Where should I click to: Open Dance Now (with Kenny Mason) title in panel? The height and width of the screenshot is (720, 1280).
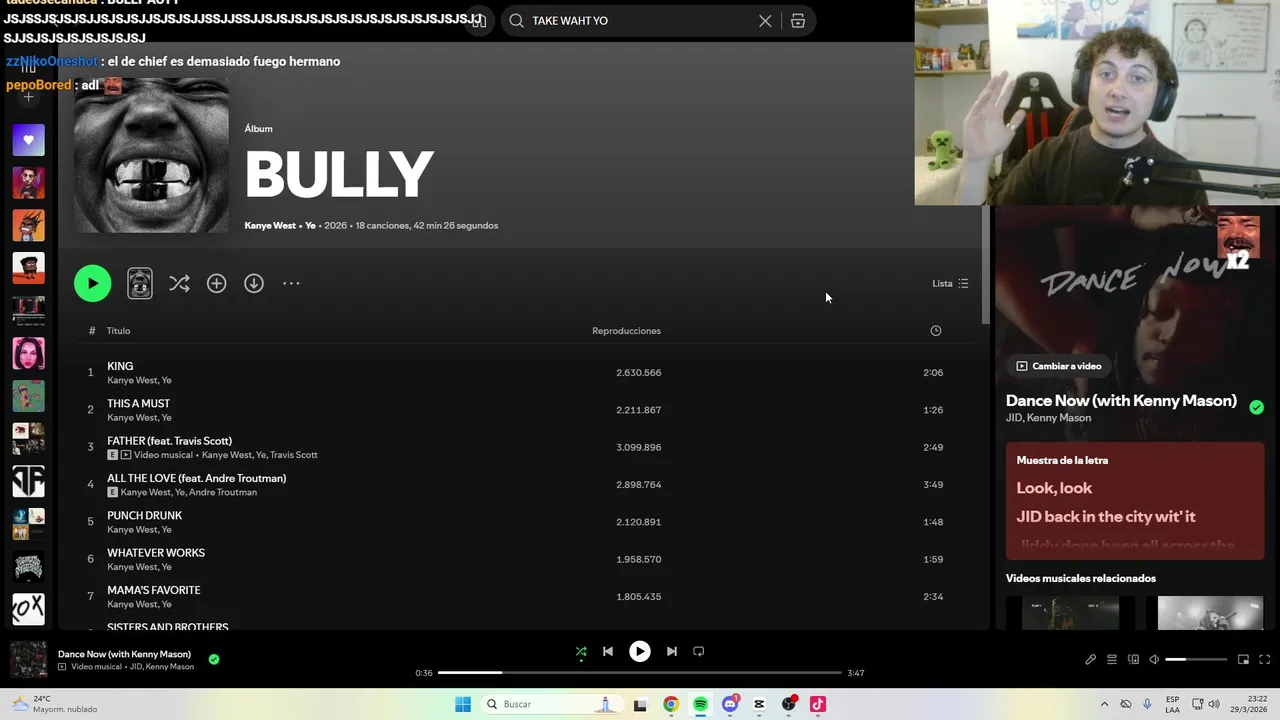[1121, 401]
